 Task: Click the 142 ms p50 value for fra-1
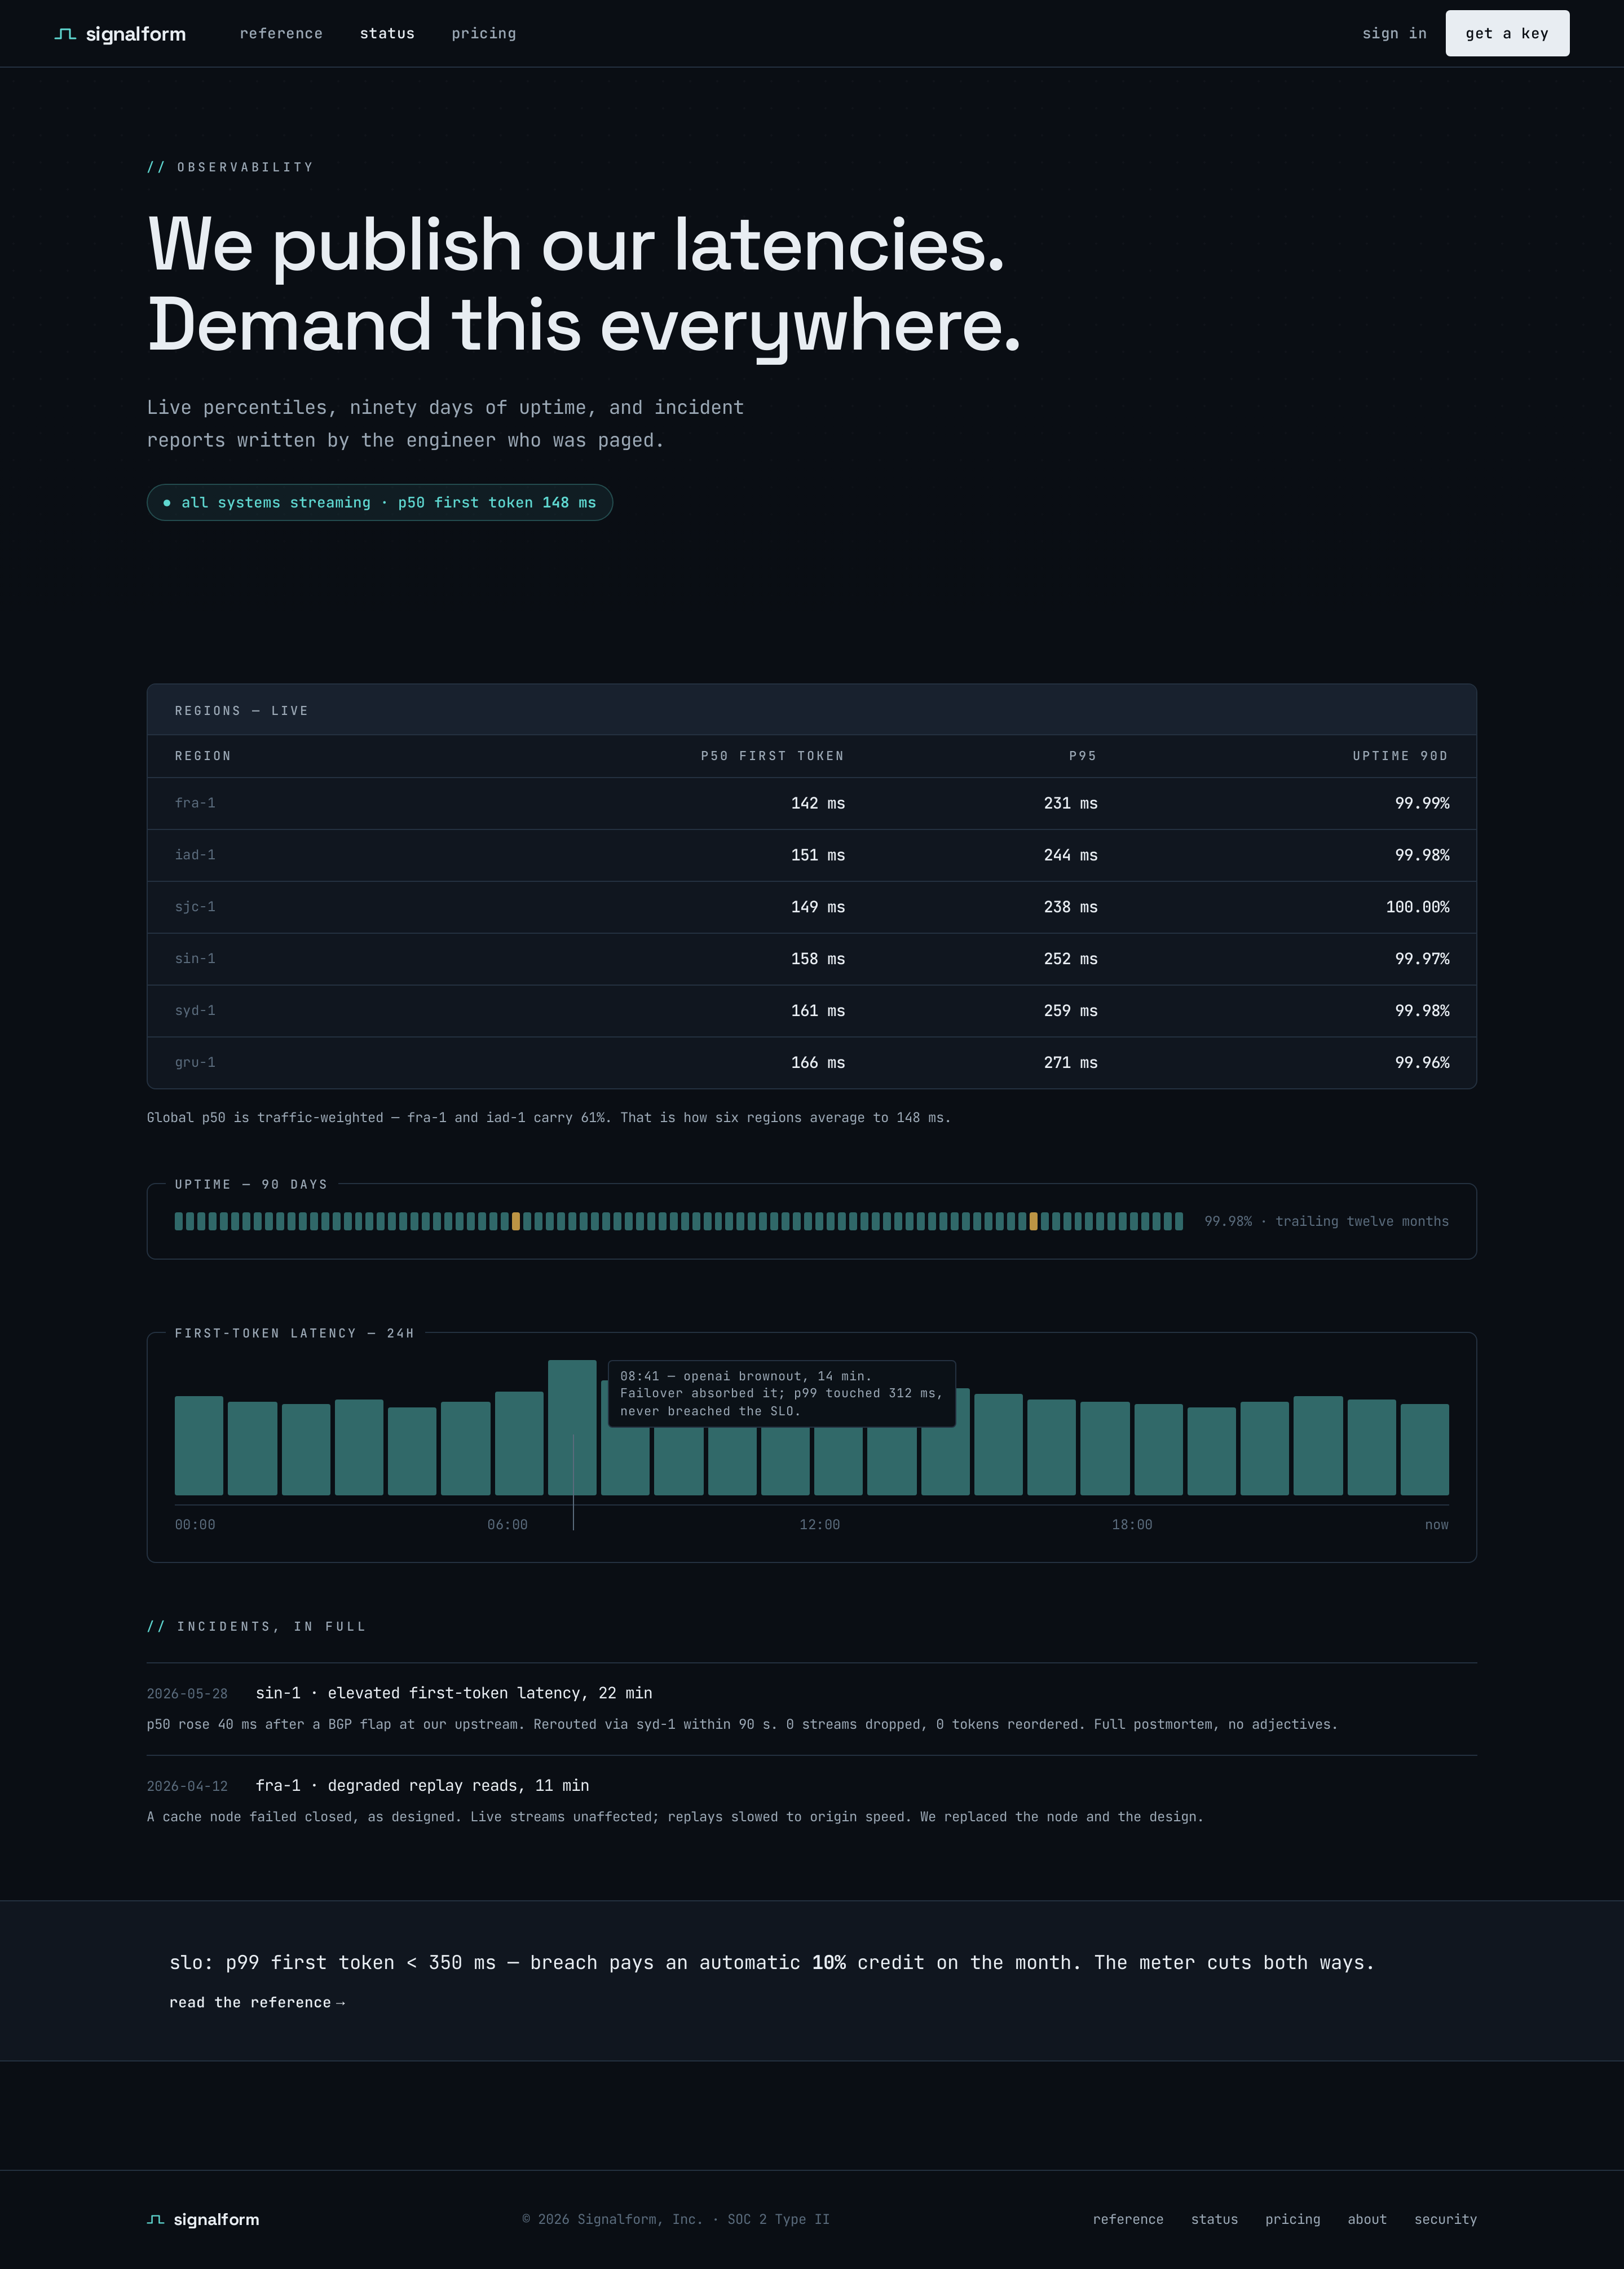818,803
